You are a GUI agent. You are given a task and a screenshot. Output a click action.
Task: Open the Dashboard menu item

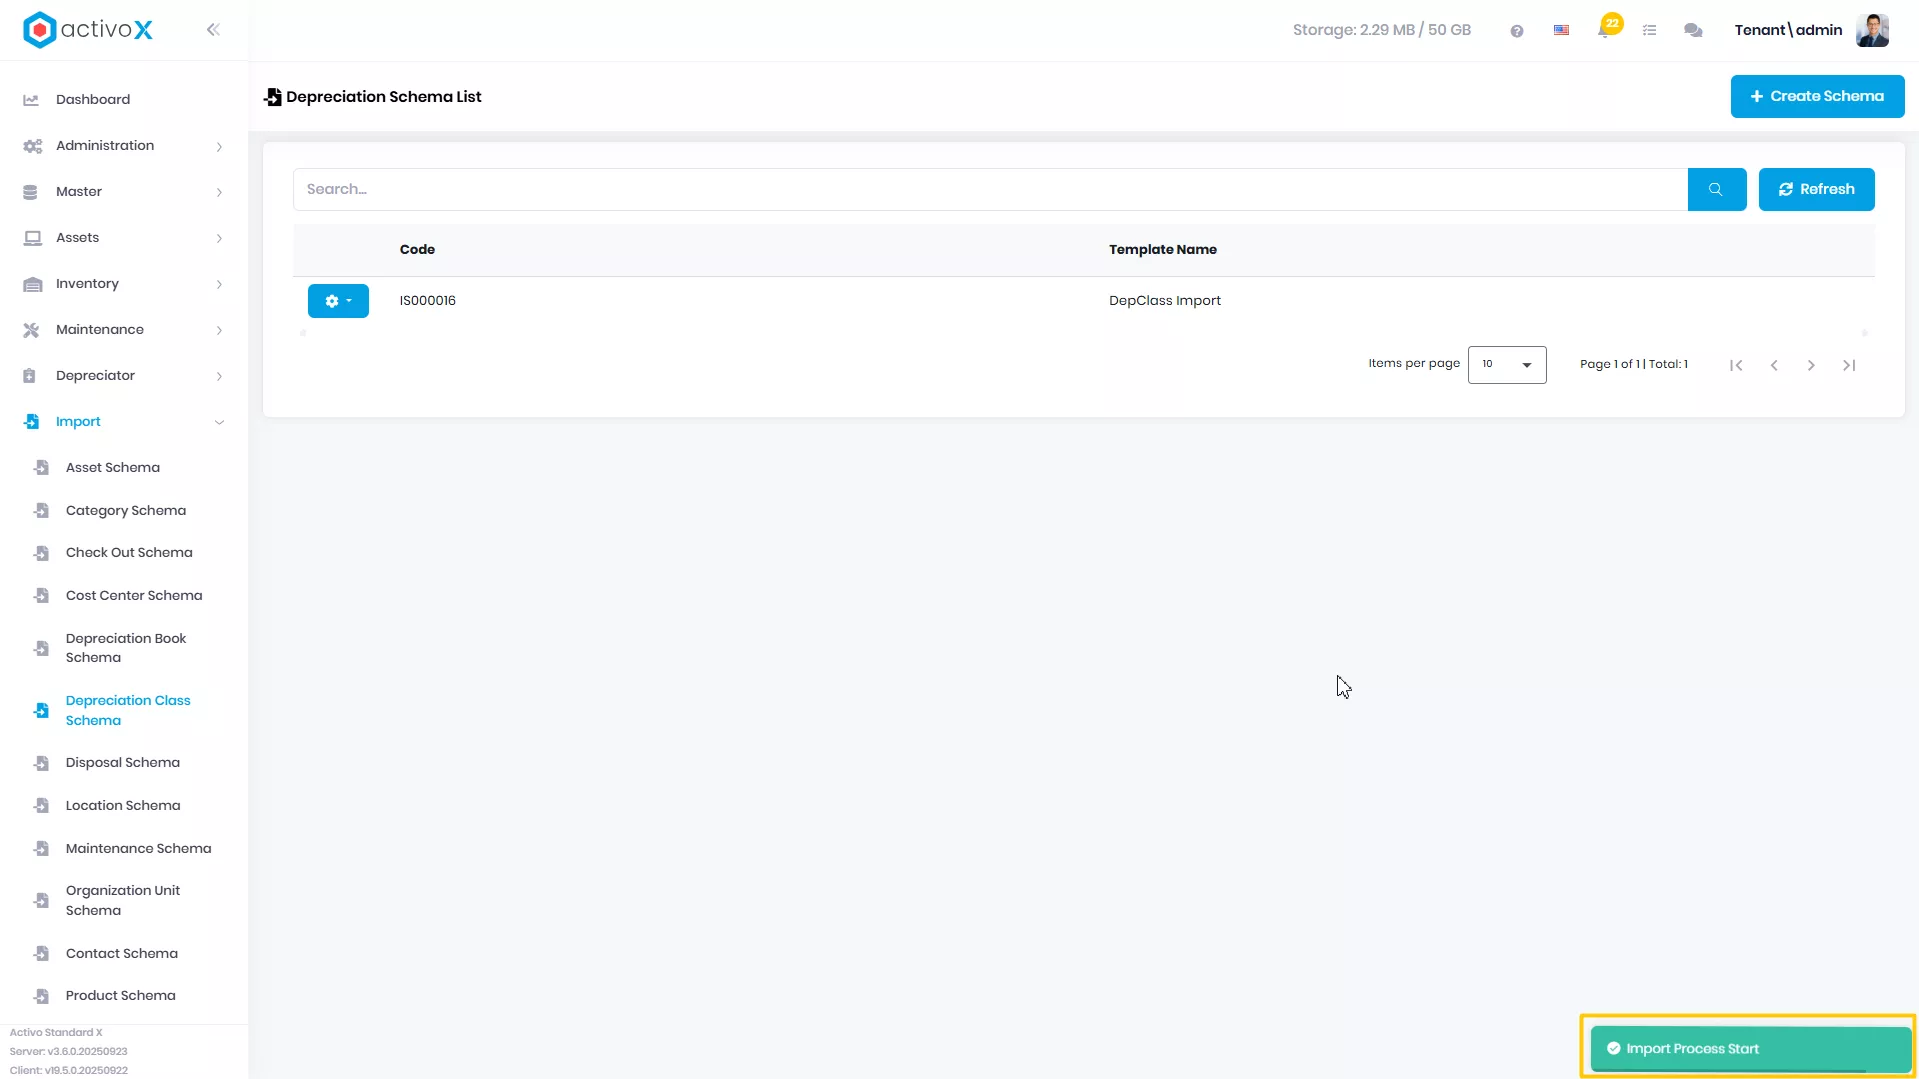point(93,100)
